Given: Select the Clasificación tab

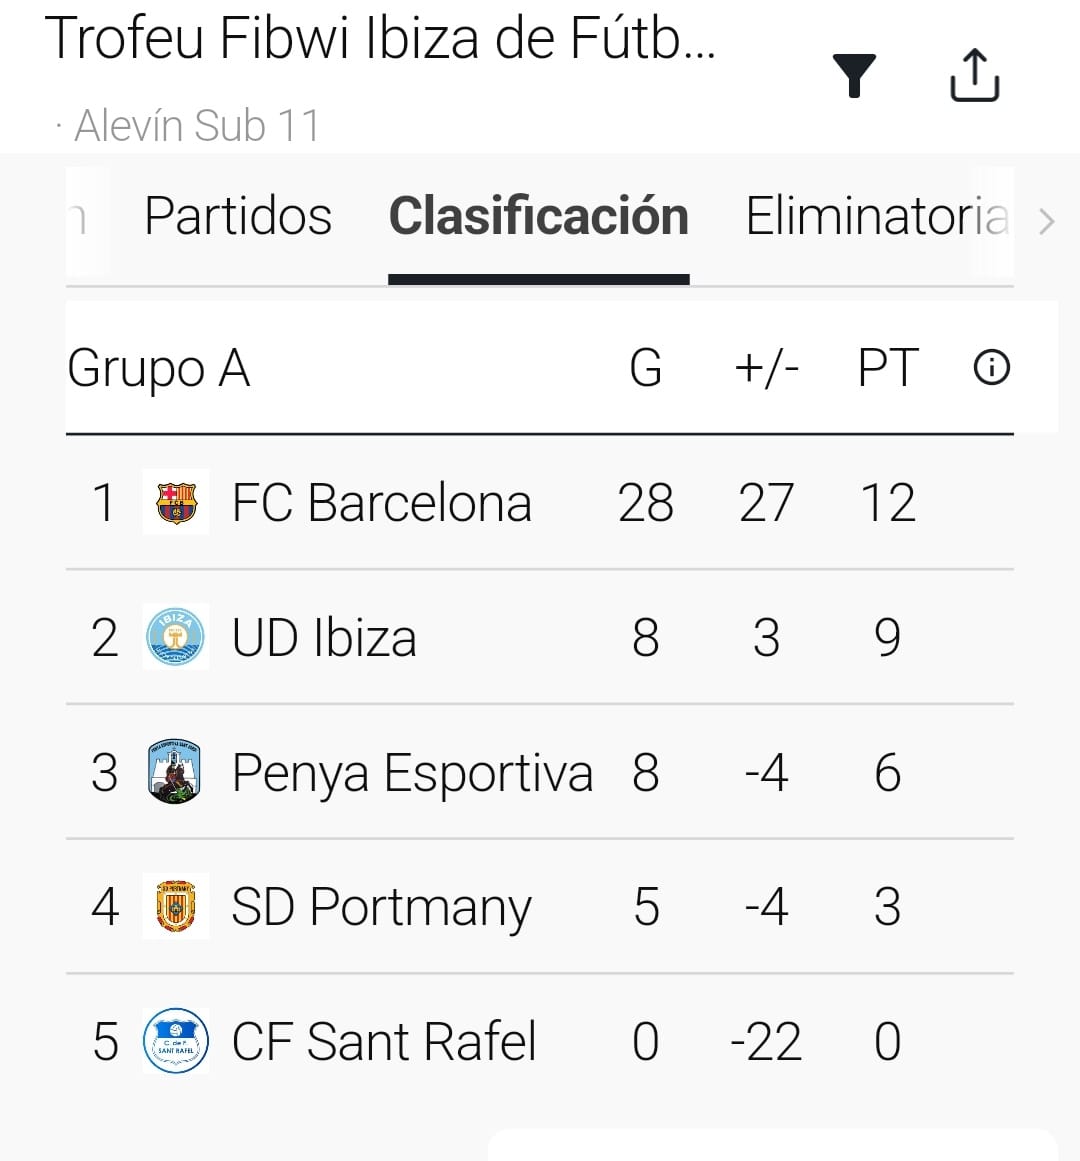Looking at the screenshot, I should 538,216.
